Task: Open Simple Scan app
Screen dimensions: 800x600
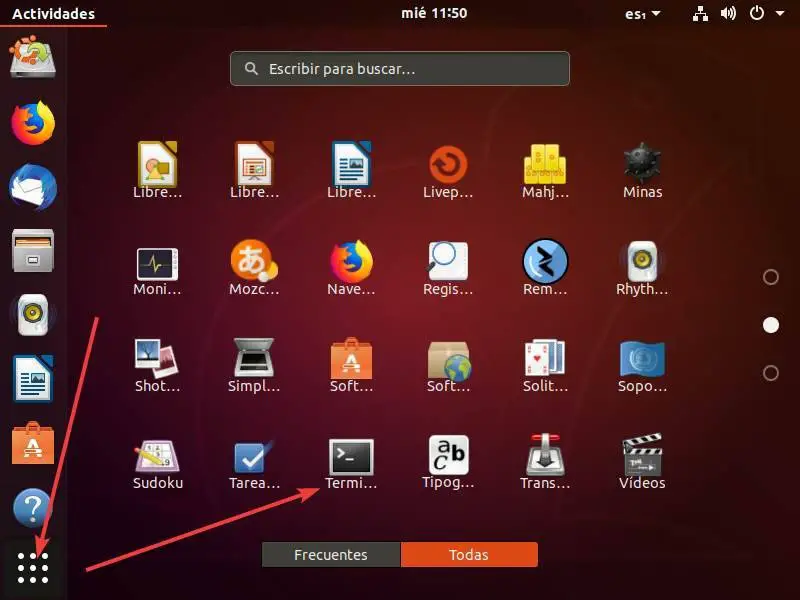Action: pyautogui.click(x=254, y=358)
